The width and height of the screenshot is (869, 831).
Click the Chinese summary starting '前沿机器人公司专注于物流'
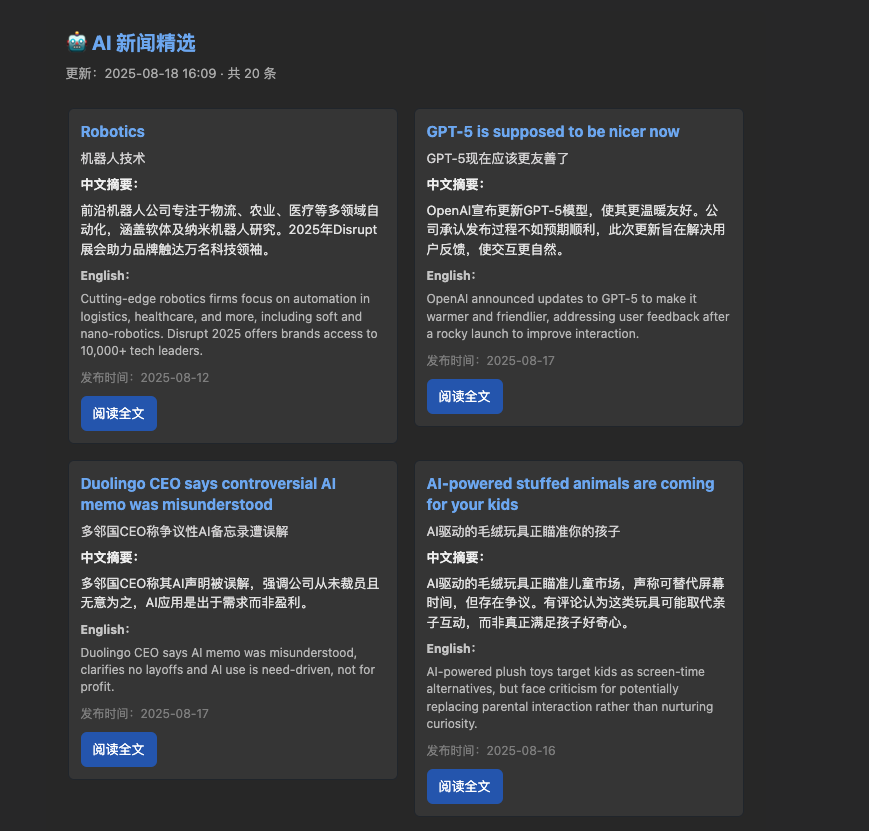(x=229, y=230)
